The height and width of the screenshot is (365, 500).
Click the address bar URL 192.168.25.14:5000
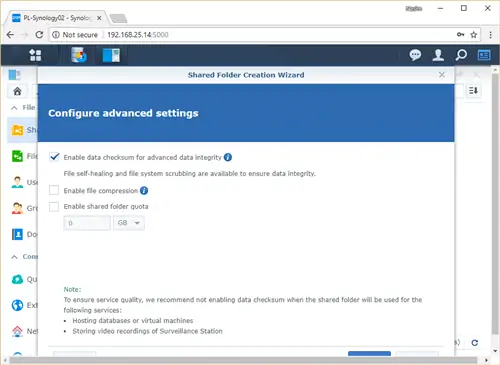pyautogui.click(x=138, y=35)
